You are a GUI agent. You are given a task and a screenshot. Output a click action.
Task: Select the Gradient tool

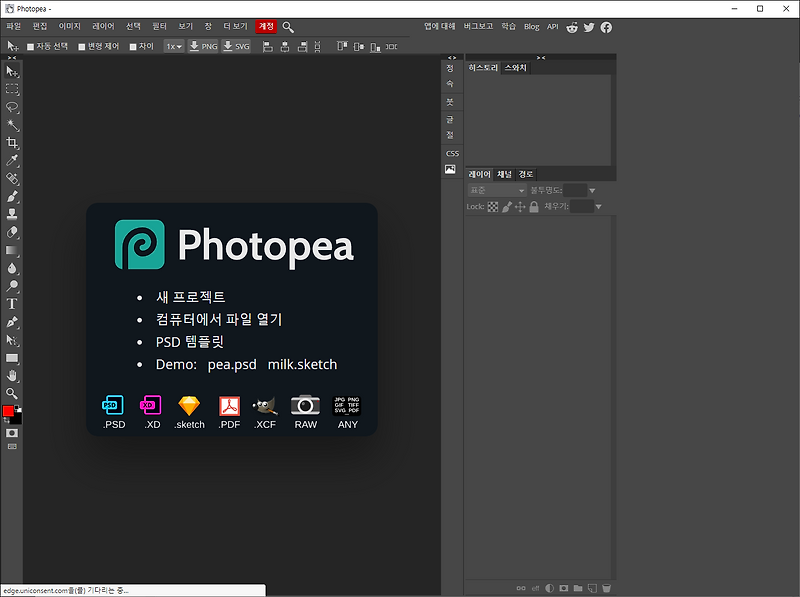[x=12, y=250]
